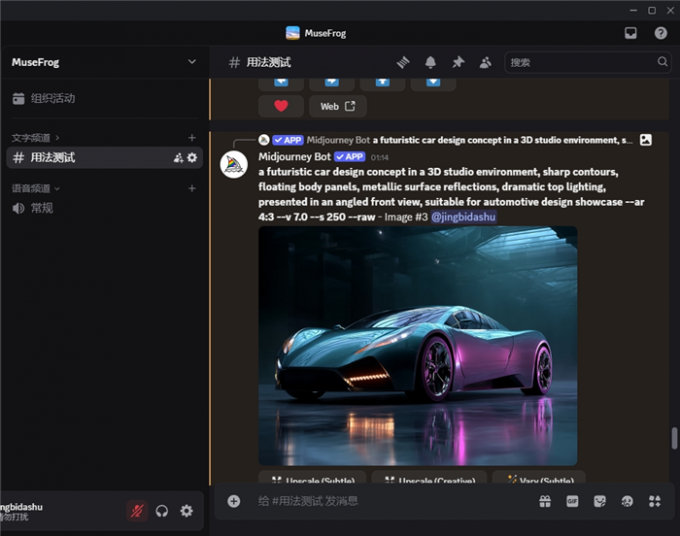Screen dimensions: 680x536
Task: Open the inbox icon in title bar
Action: pos(631,33)
